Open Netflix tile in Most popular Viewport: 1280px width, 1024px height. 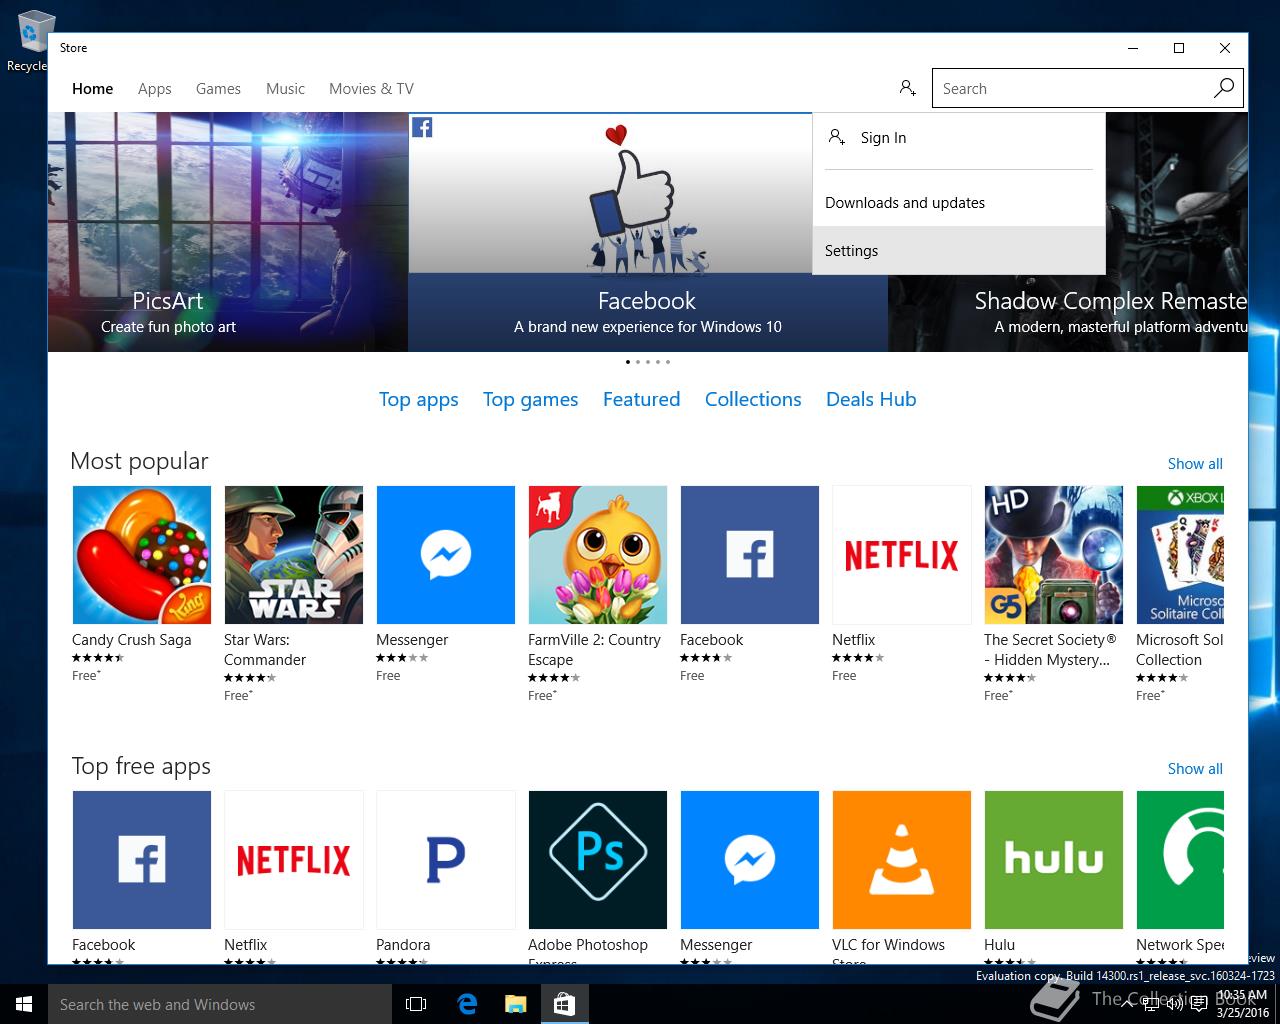click(x=902, y=555)
